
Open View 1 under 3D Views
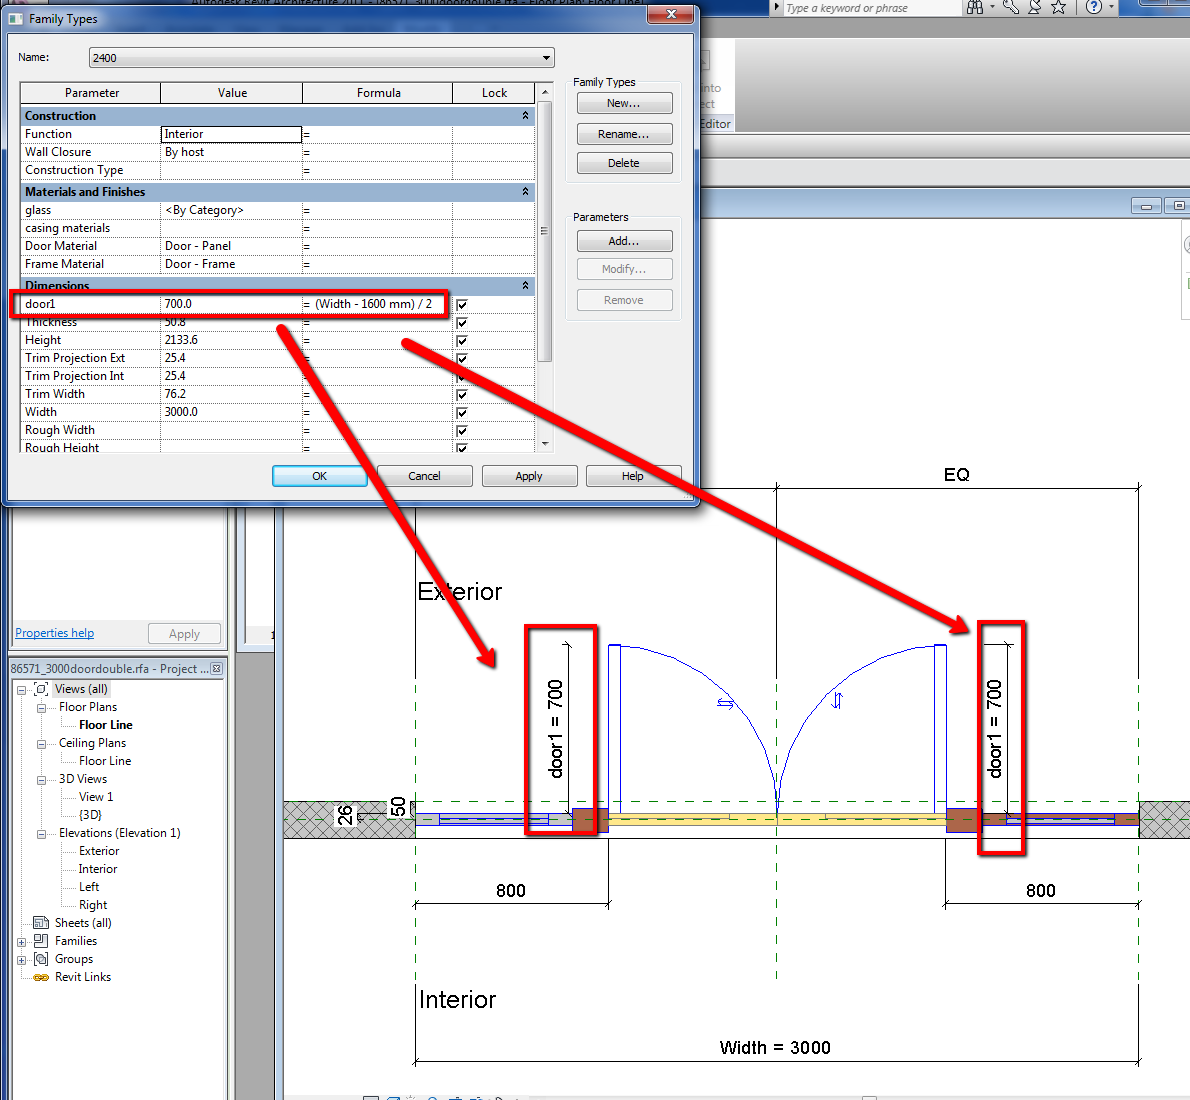96,797
